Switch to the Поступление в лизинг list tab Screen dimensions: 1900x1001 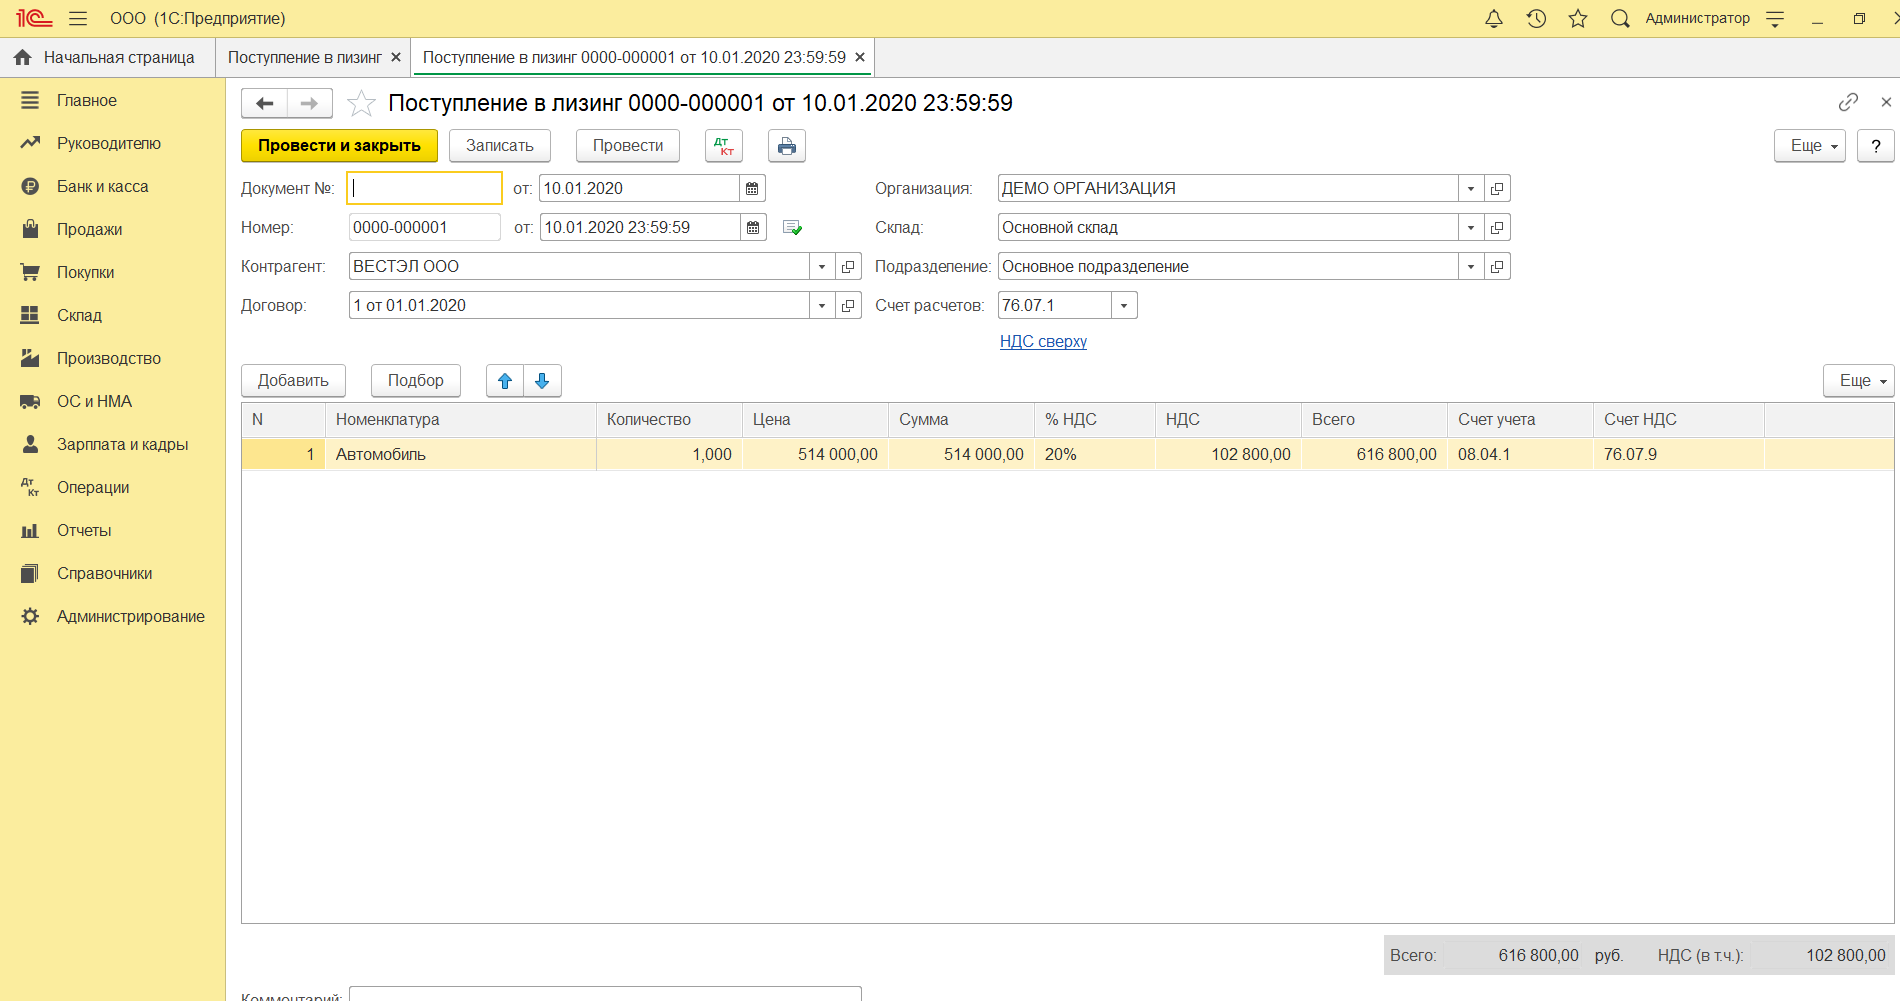click(x=304, y=58)
